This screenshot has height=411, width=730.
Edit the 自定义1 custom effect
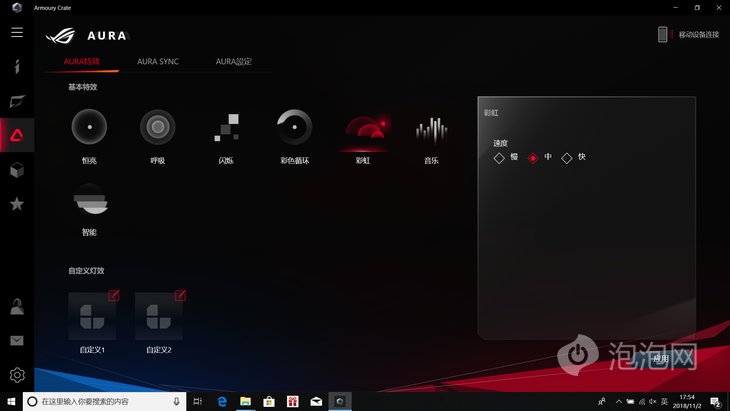tap(114, 295)
